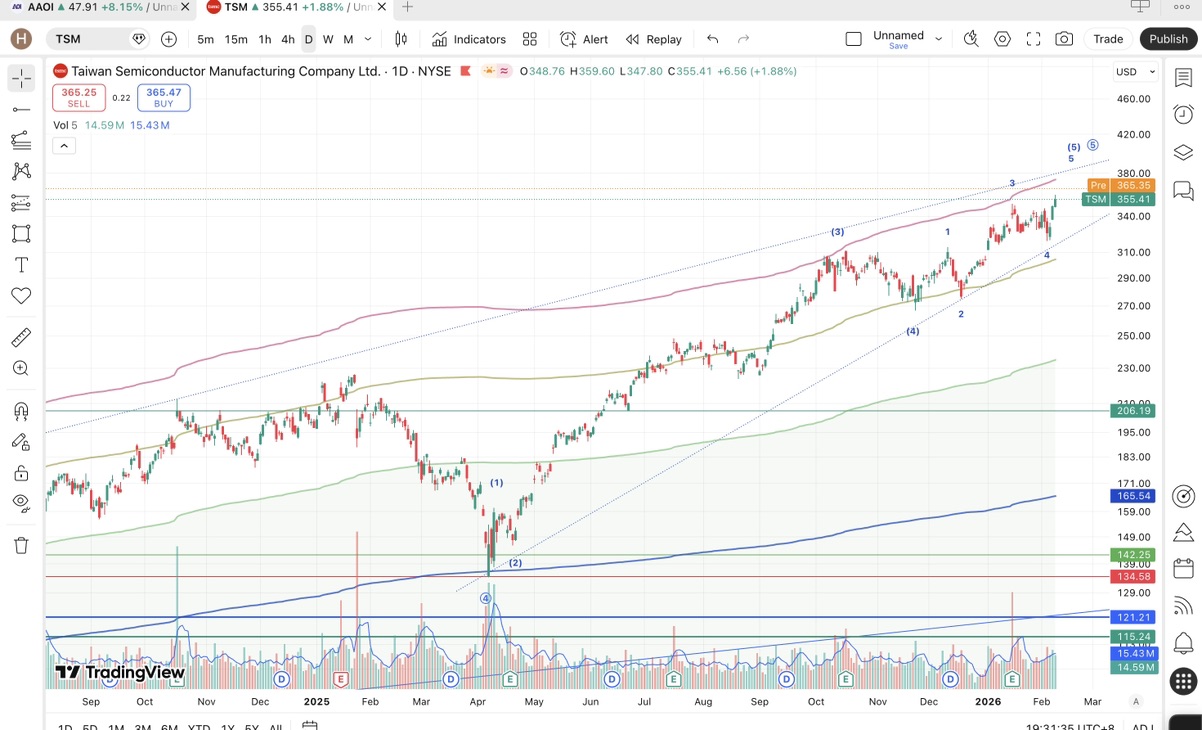Select the 4h timeframe
The height and width of the screenshot is (730, 1202).
click(287, 39)
